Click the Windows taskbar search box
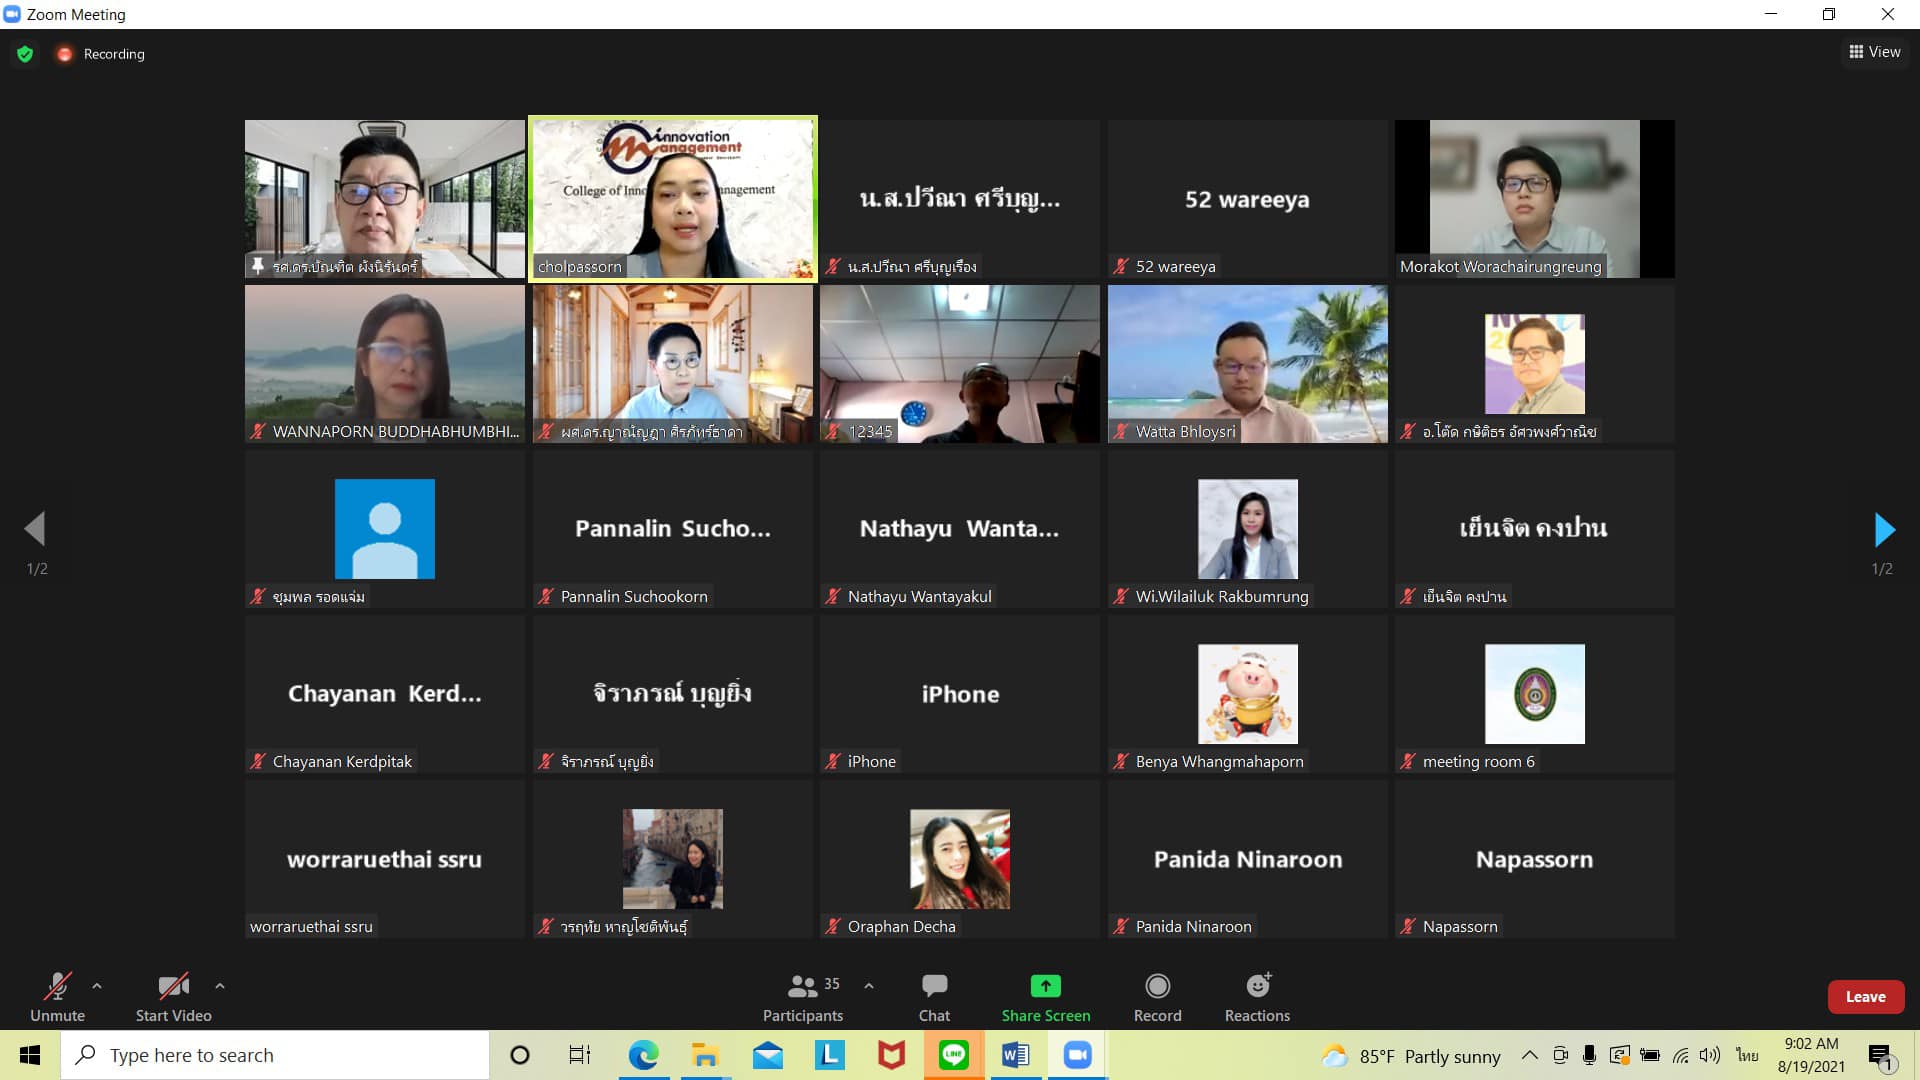 click(275, 1055)
